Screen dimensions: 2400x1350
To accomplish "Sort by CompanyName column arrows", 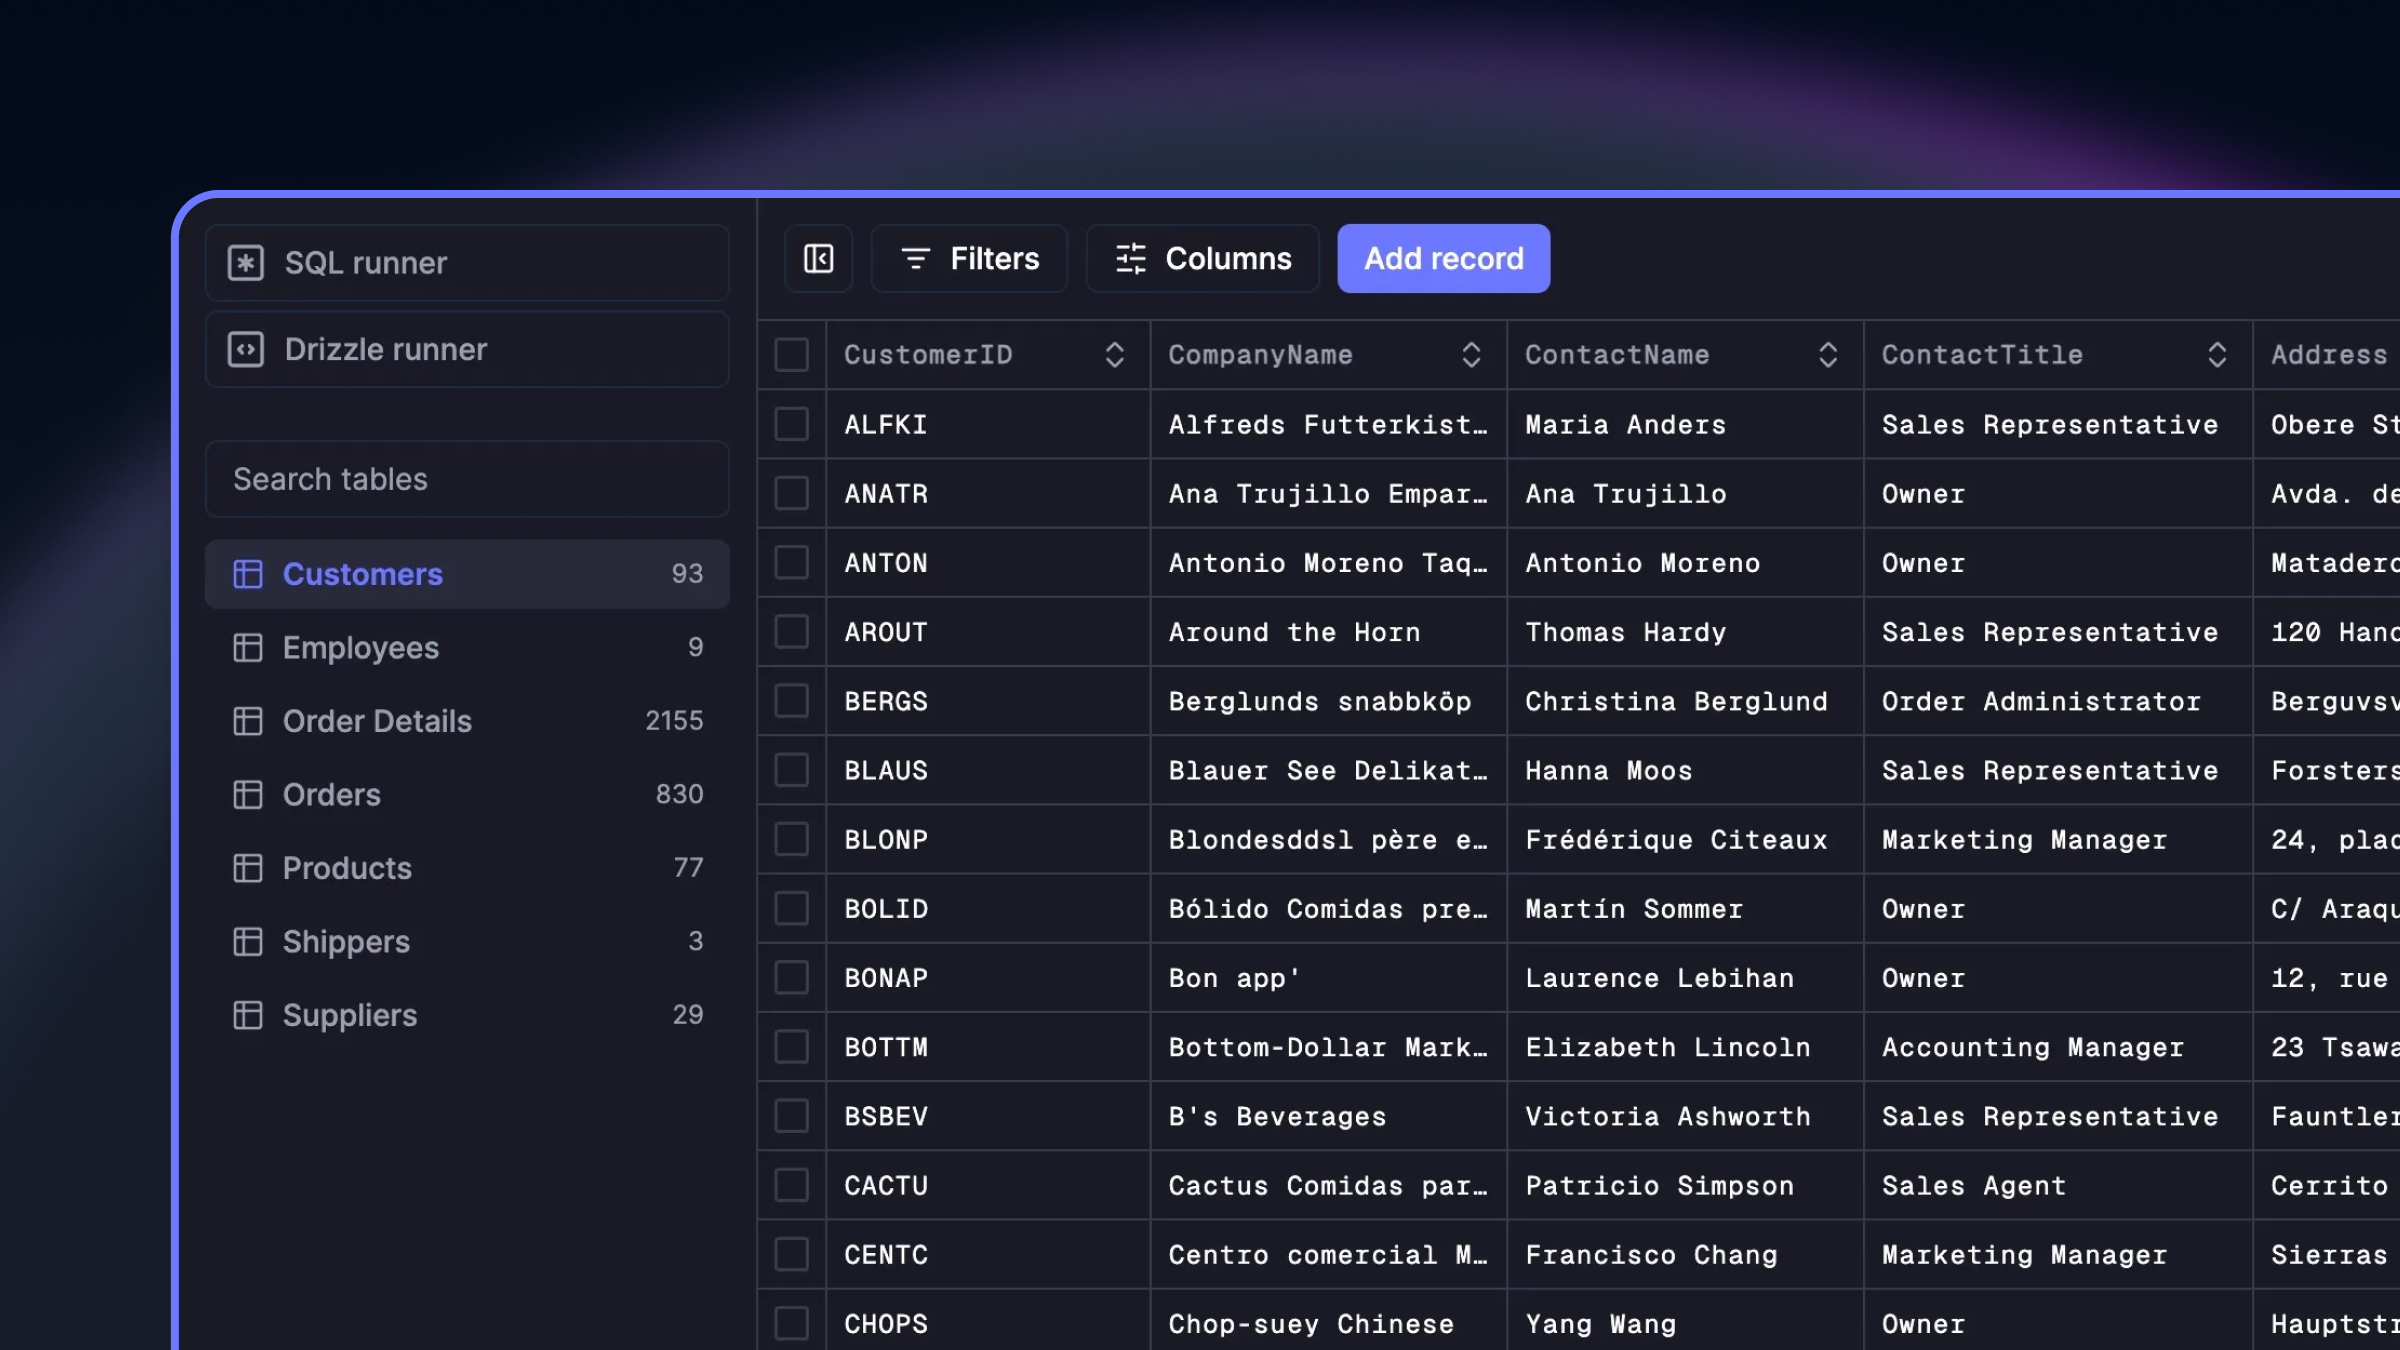I will (x=1471, y=355).
